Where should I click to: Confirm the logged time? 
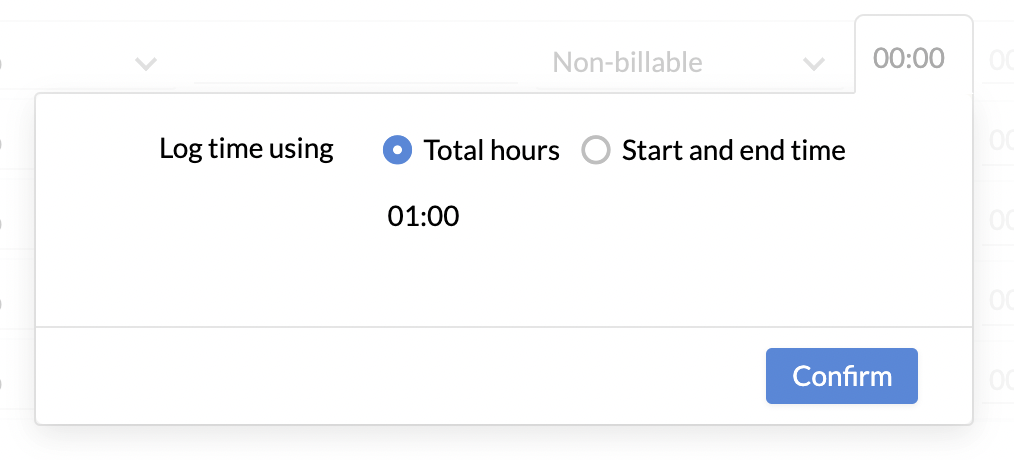(841, 376)
